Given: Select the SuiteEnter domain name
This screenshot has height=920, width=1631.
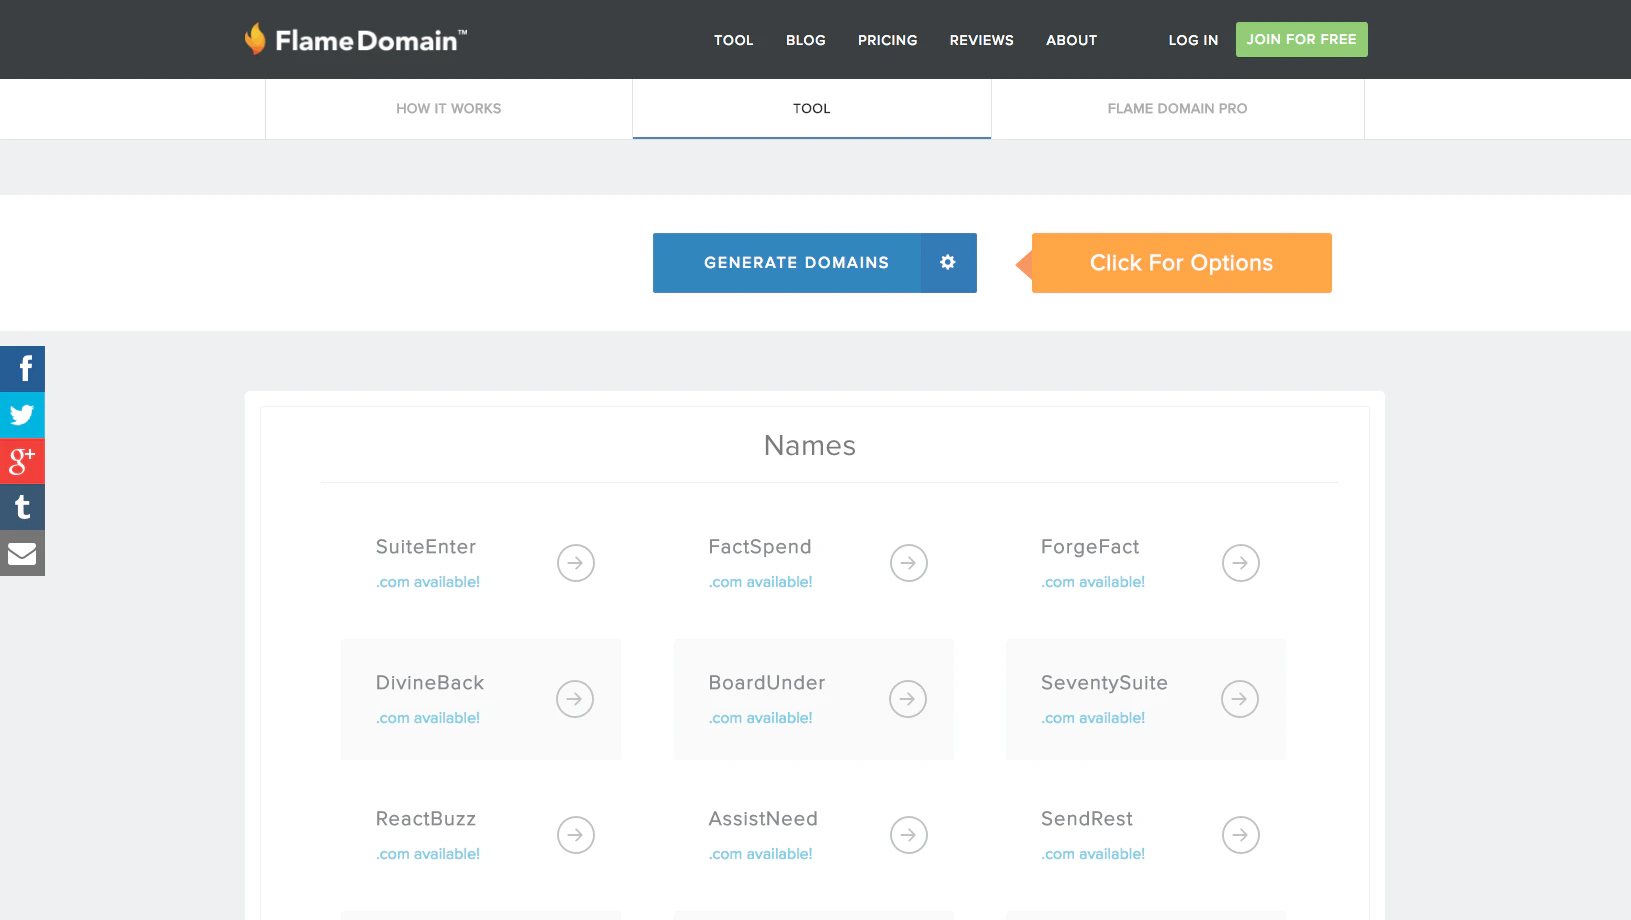Looking at the screenshot, I should pyautogui.click(x=426, y=547).
